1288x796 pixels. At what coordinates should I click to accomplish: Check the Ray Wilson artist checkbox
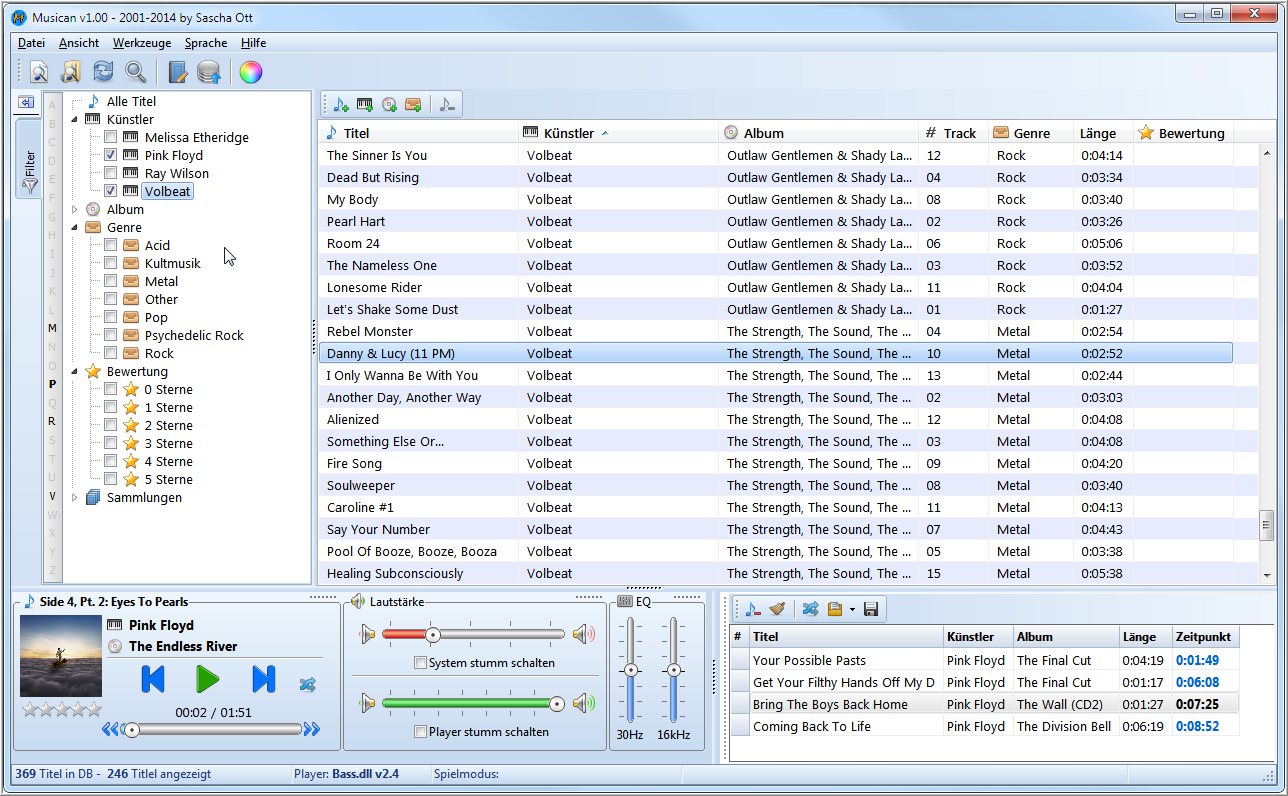(x=111, y=173)
